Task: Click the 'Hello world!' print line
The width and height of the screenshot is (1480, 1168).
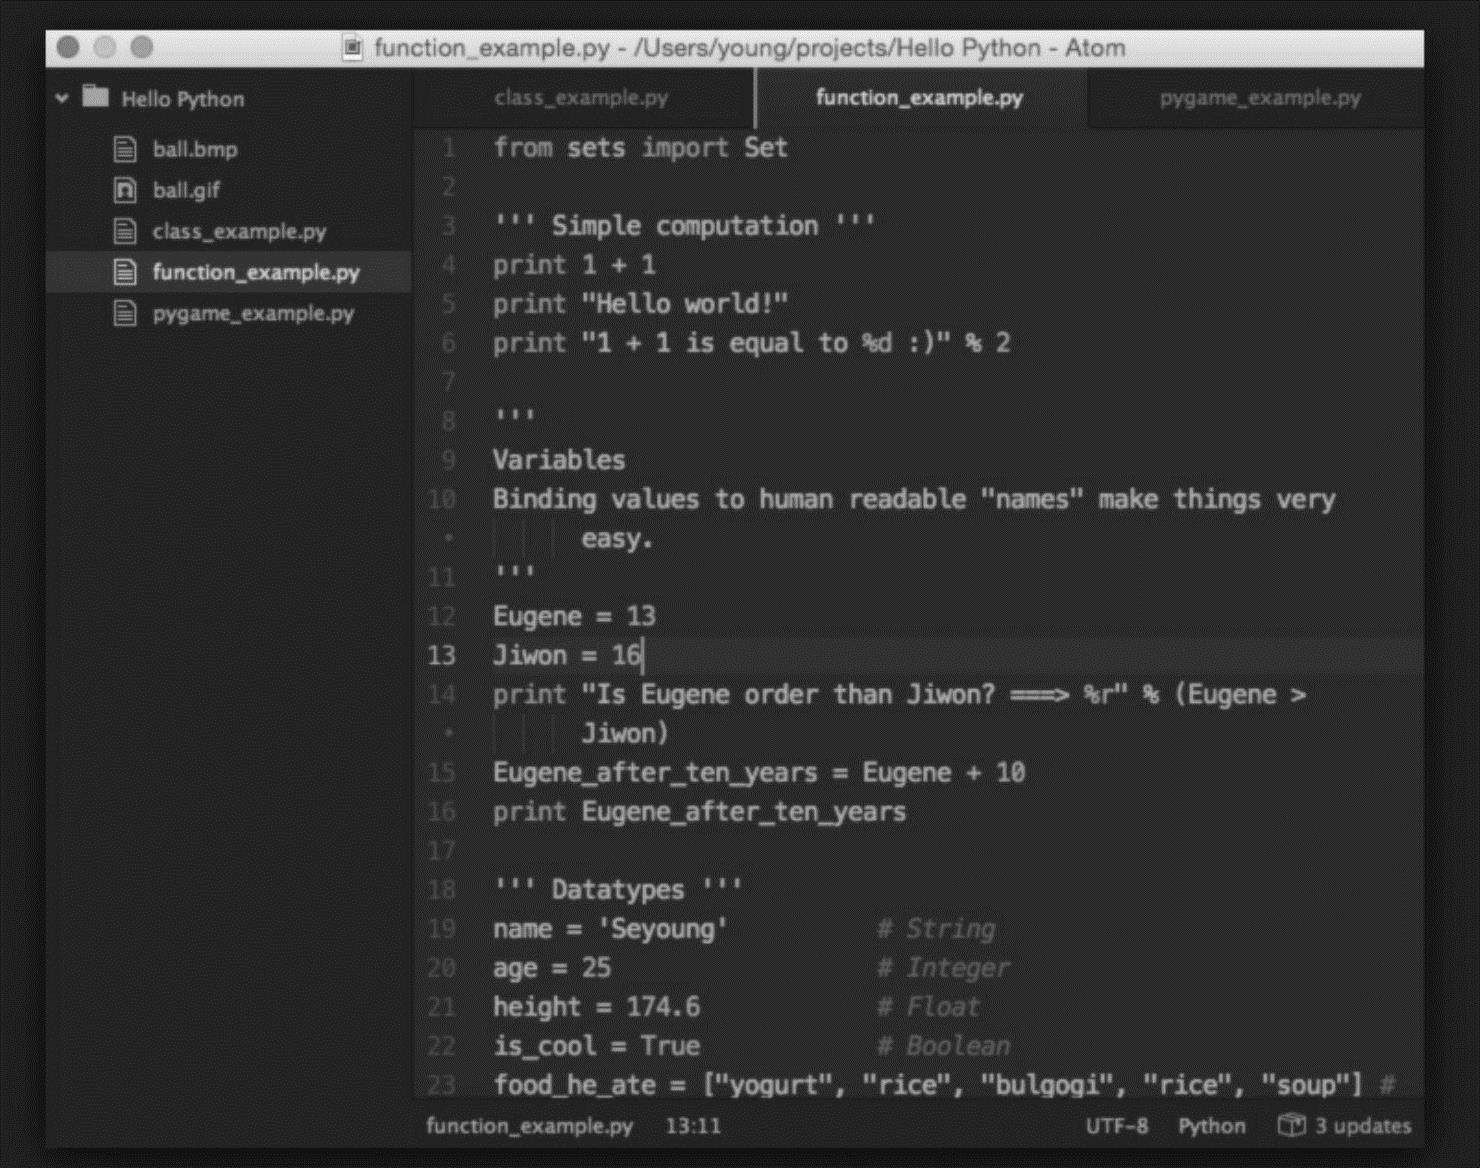Action: (640, 304)
